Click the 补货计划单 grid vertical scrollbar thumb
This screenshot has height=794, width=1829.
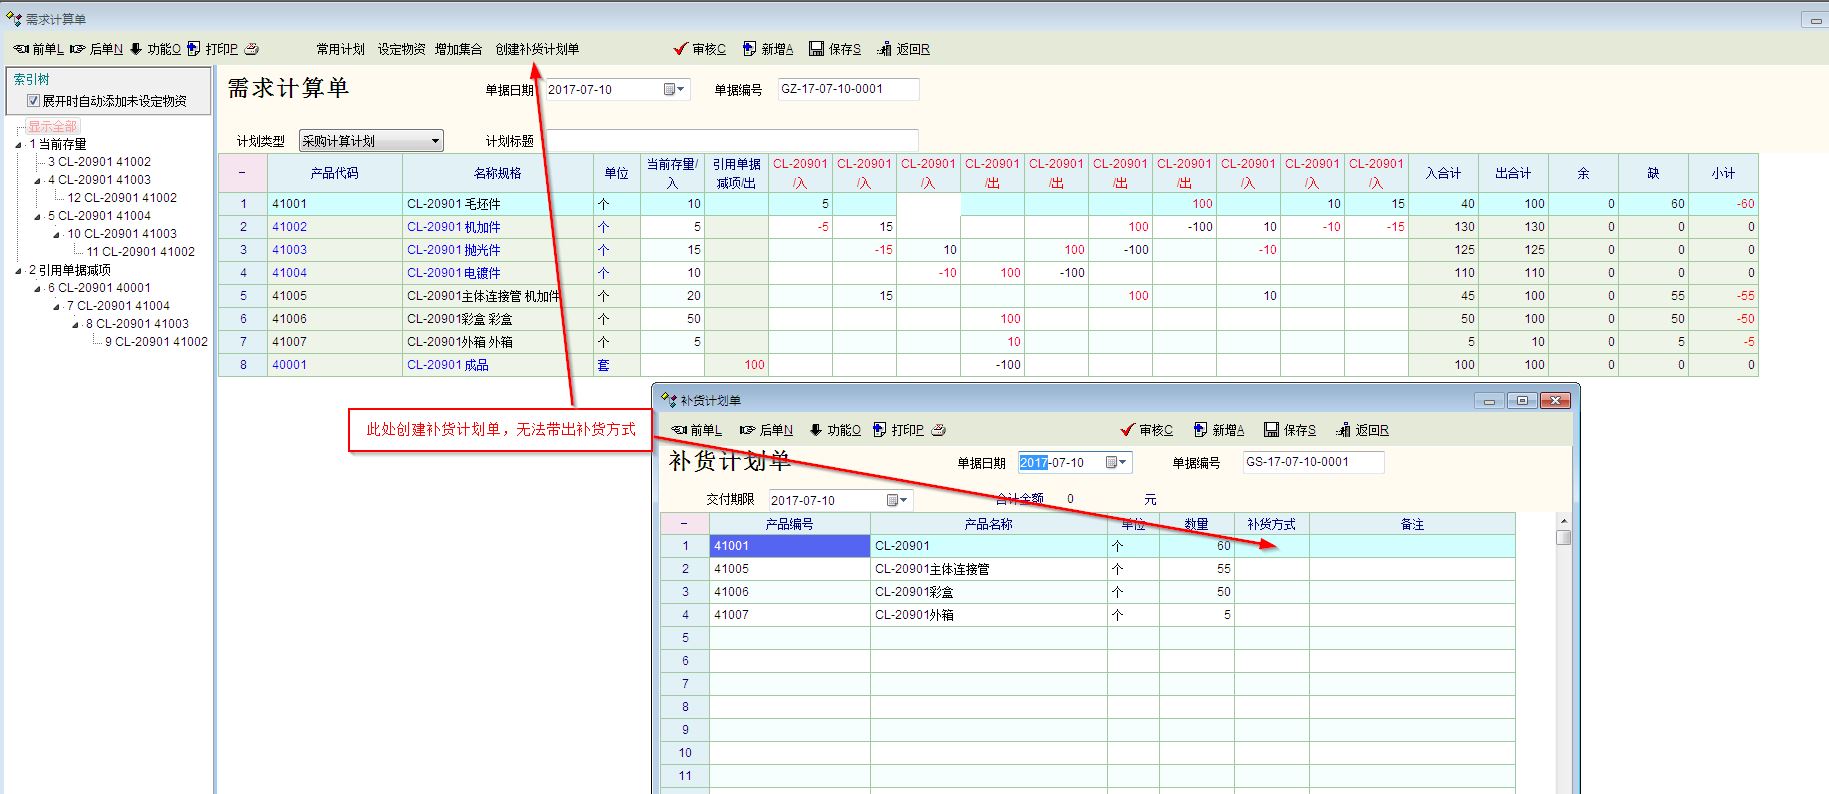pyautogui.click(x=1564, y=538)
